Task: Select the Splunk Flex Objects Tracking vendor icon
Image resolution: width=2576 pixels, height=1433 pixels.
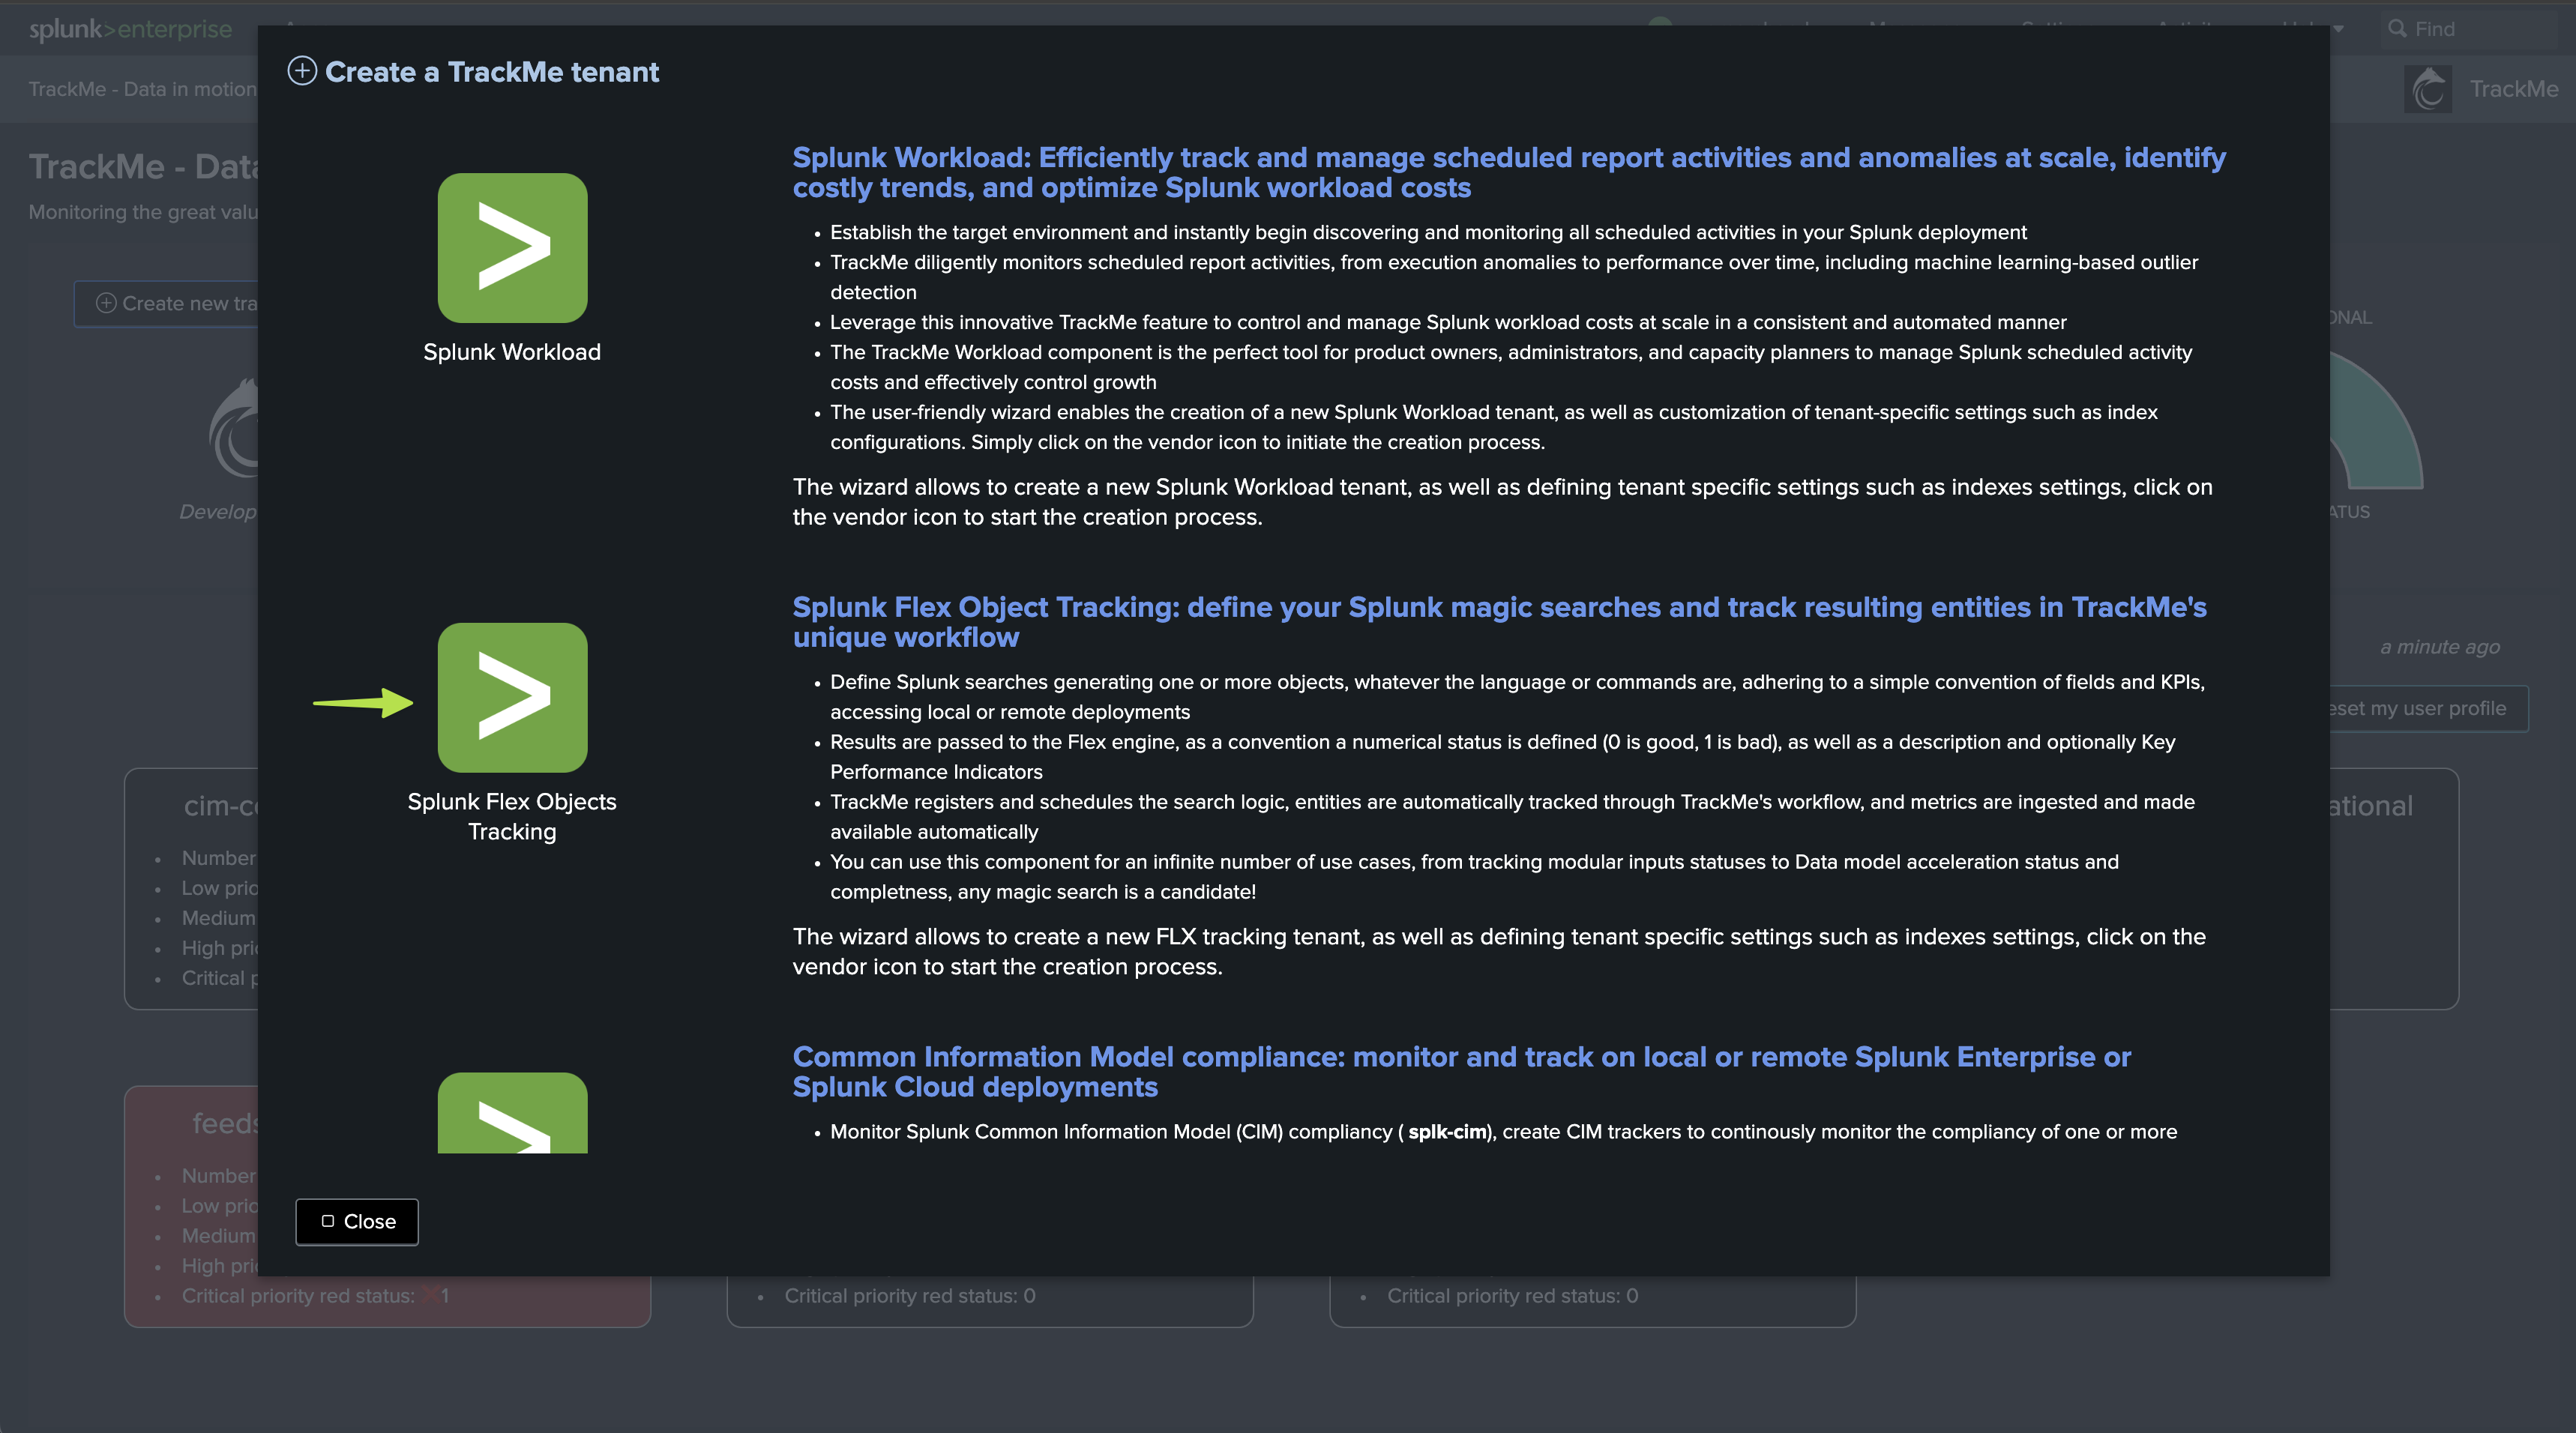Action: (512, 697)
